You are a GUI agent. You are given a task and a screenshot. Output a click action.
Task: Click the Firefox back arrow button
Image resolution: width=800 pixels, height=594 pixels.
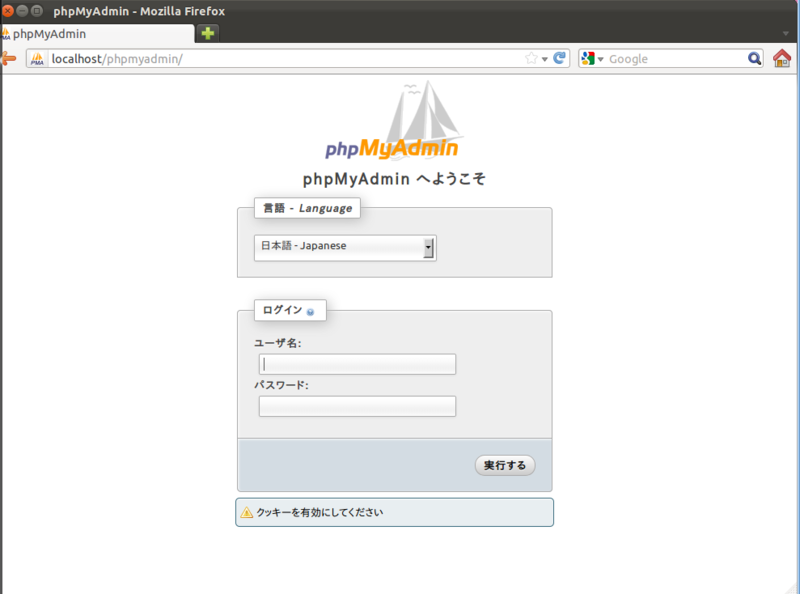[x=8, y=58]
